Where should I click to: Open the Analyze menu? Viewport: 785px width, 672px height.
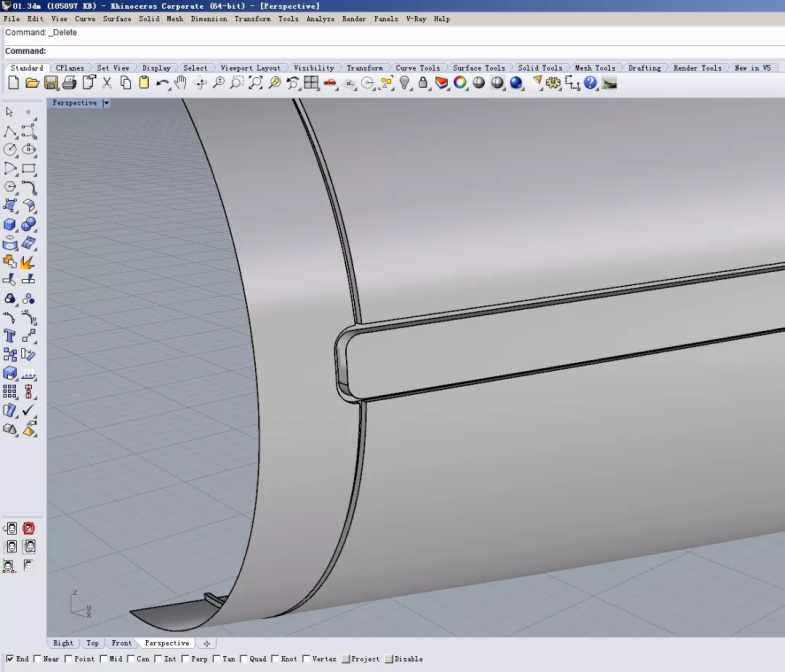(x=320, y=19)
